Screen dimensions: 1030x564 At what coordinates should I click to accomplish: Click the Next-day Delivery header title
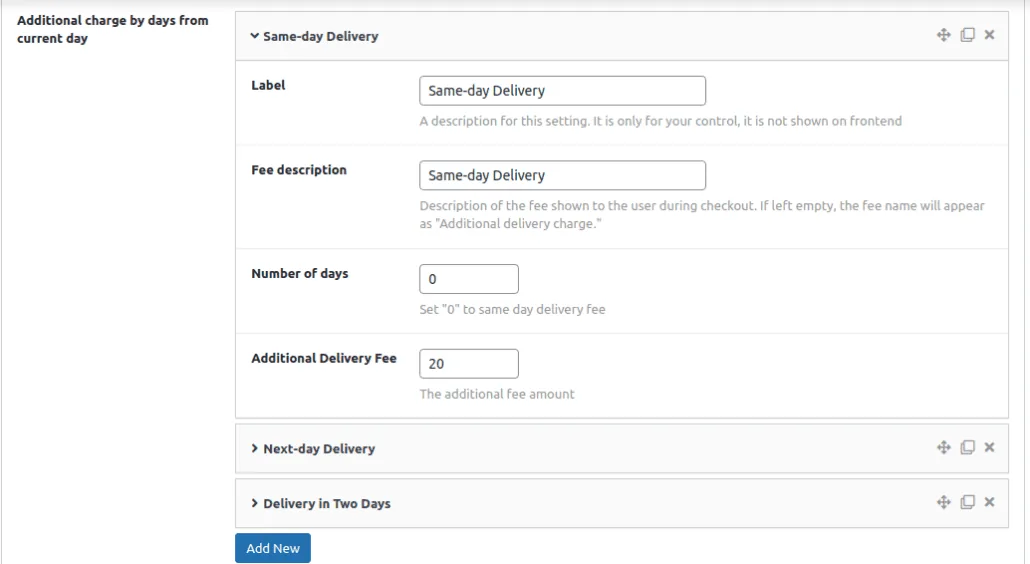[x=319, y=449]
